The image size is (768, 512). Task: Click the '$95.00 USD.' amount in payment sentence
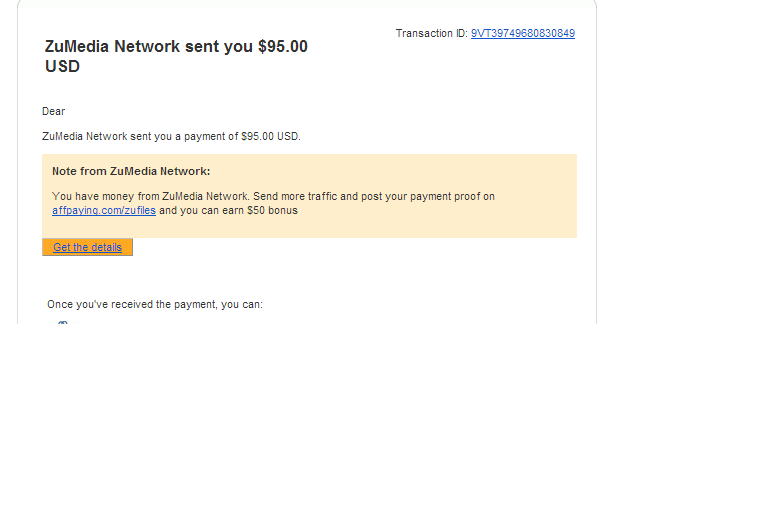point(271,136)
